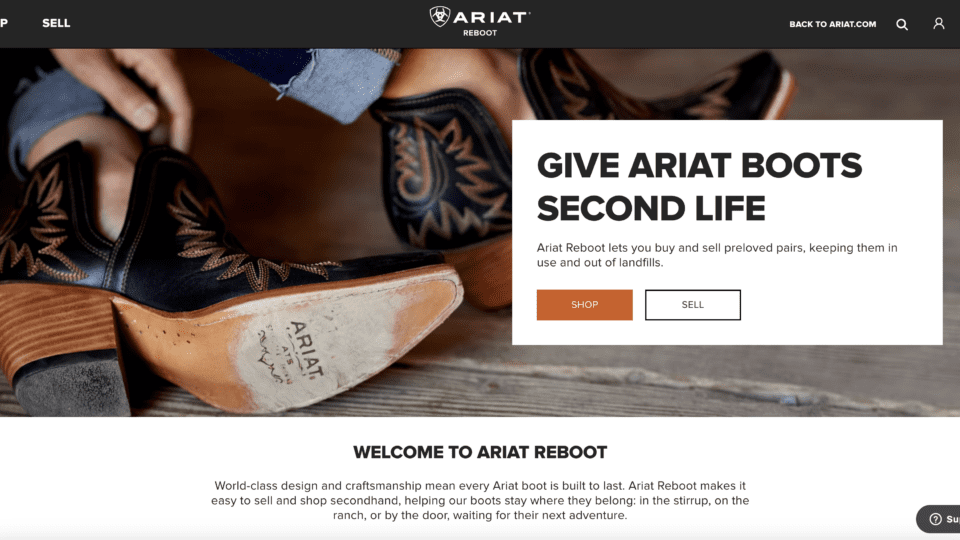Viewport: 960px width, 540px height.
Task: Follow the BACK TO ARIAT.COM link
Action: pyautogui.click(x=833, y=24)
